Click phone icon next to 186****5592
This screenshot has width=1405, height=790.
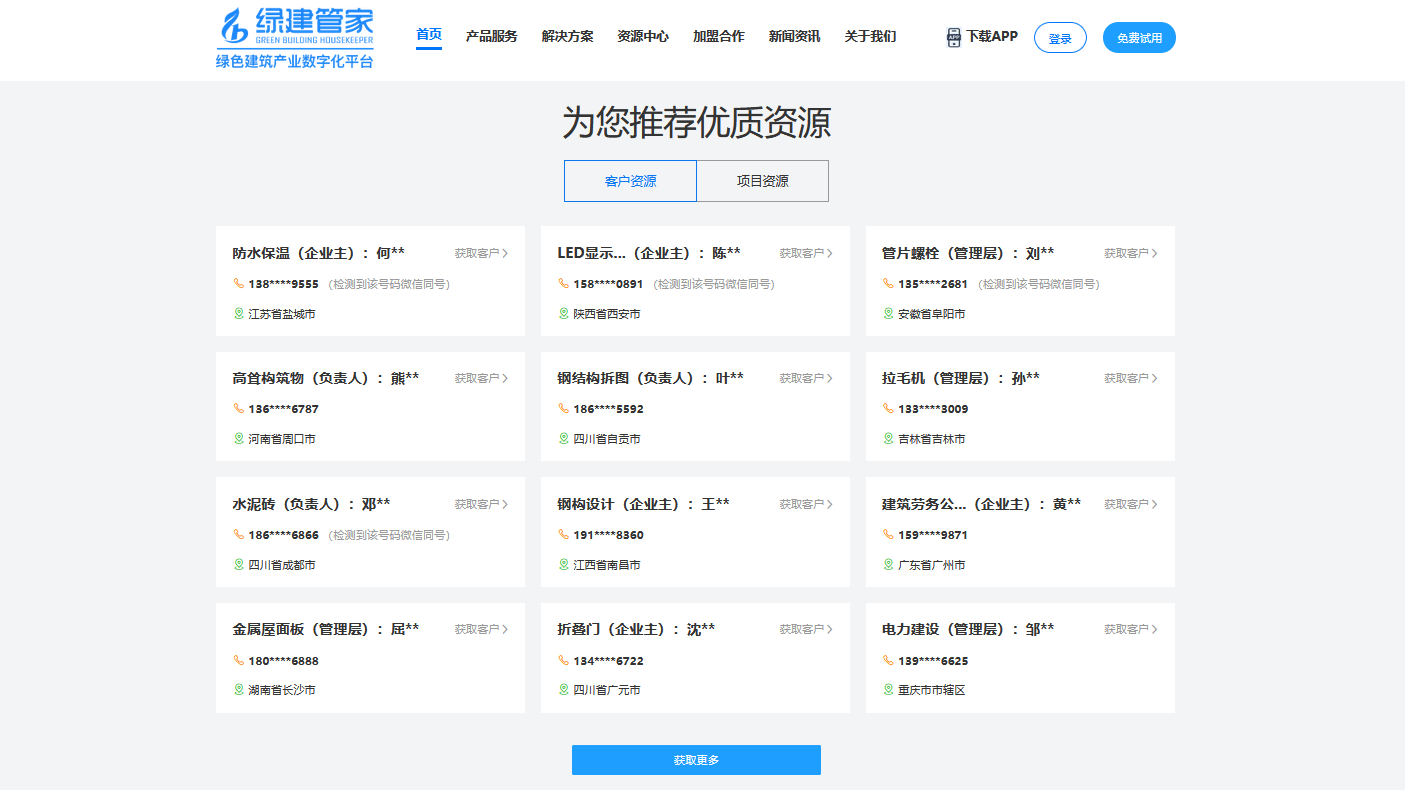coord(564,409)
